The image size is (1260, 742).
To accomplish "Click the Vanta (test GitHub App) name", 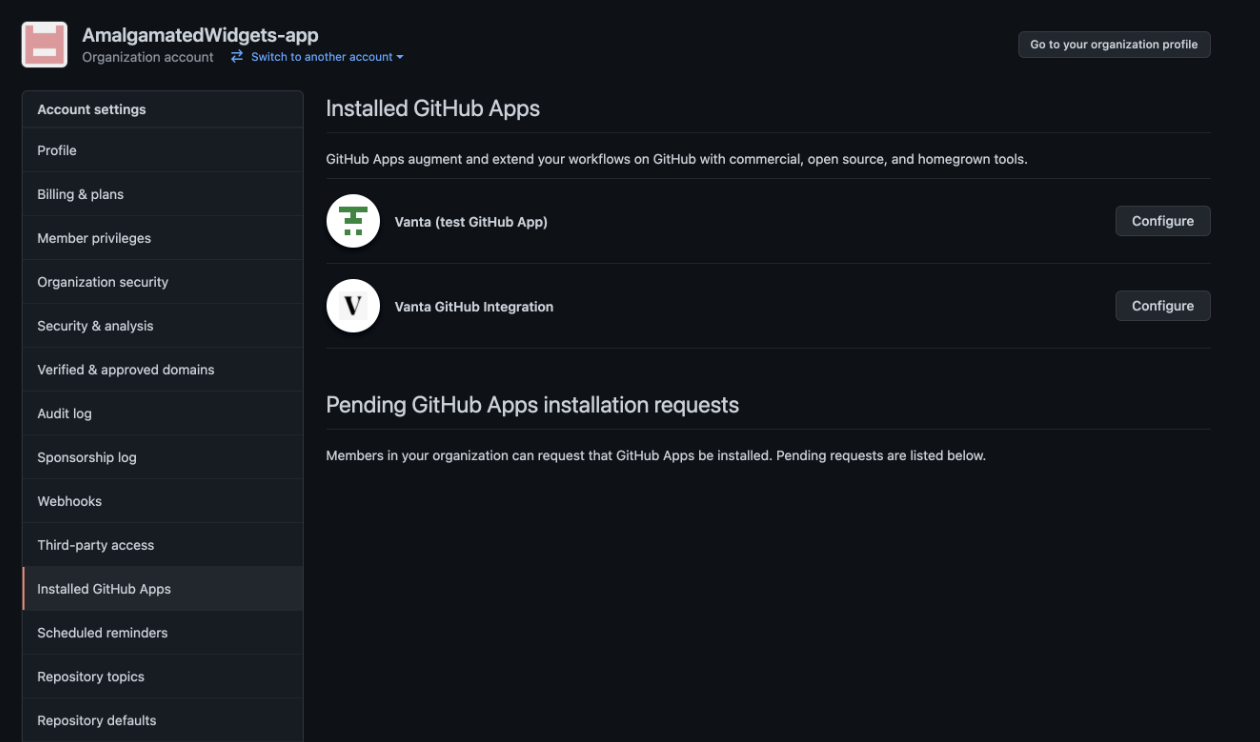I will pyautogui.click(x=471, y=222).
